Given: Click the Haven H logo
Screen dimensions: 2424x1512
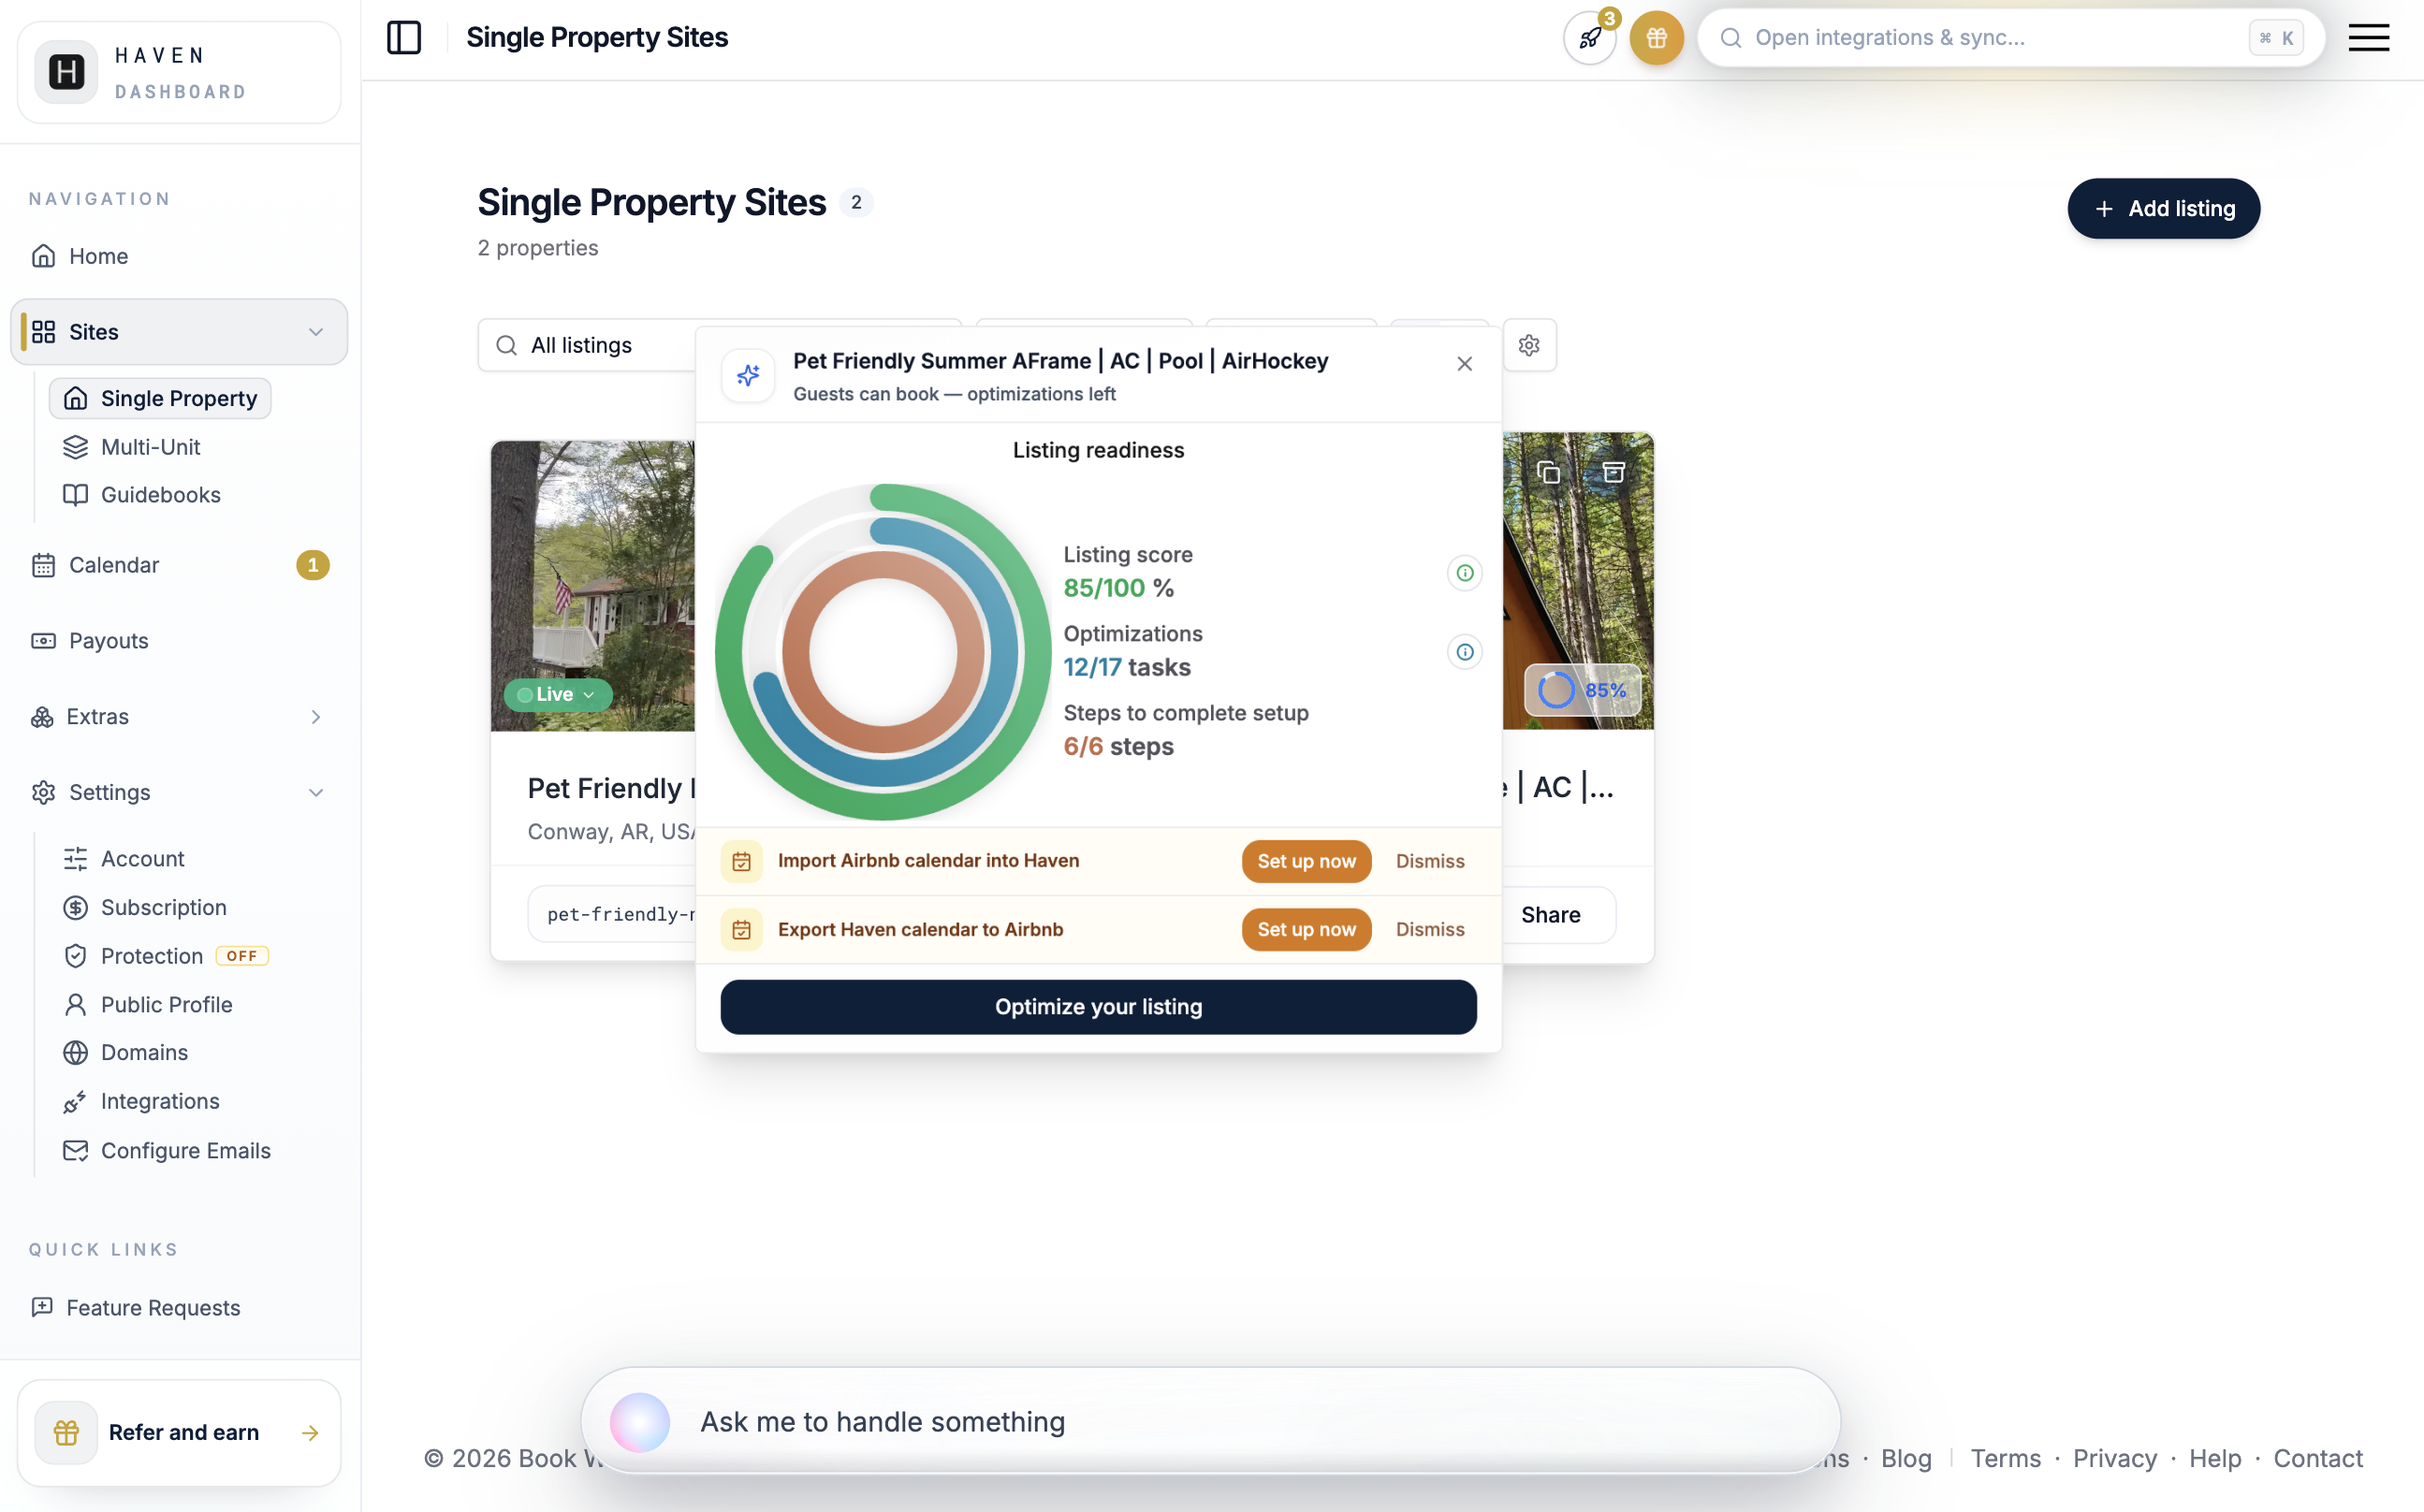Looking at the screenshot, I should pos(66,72).
